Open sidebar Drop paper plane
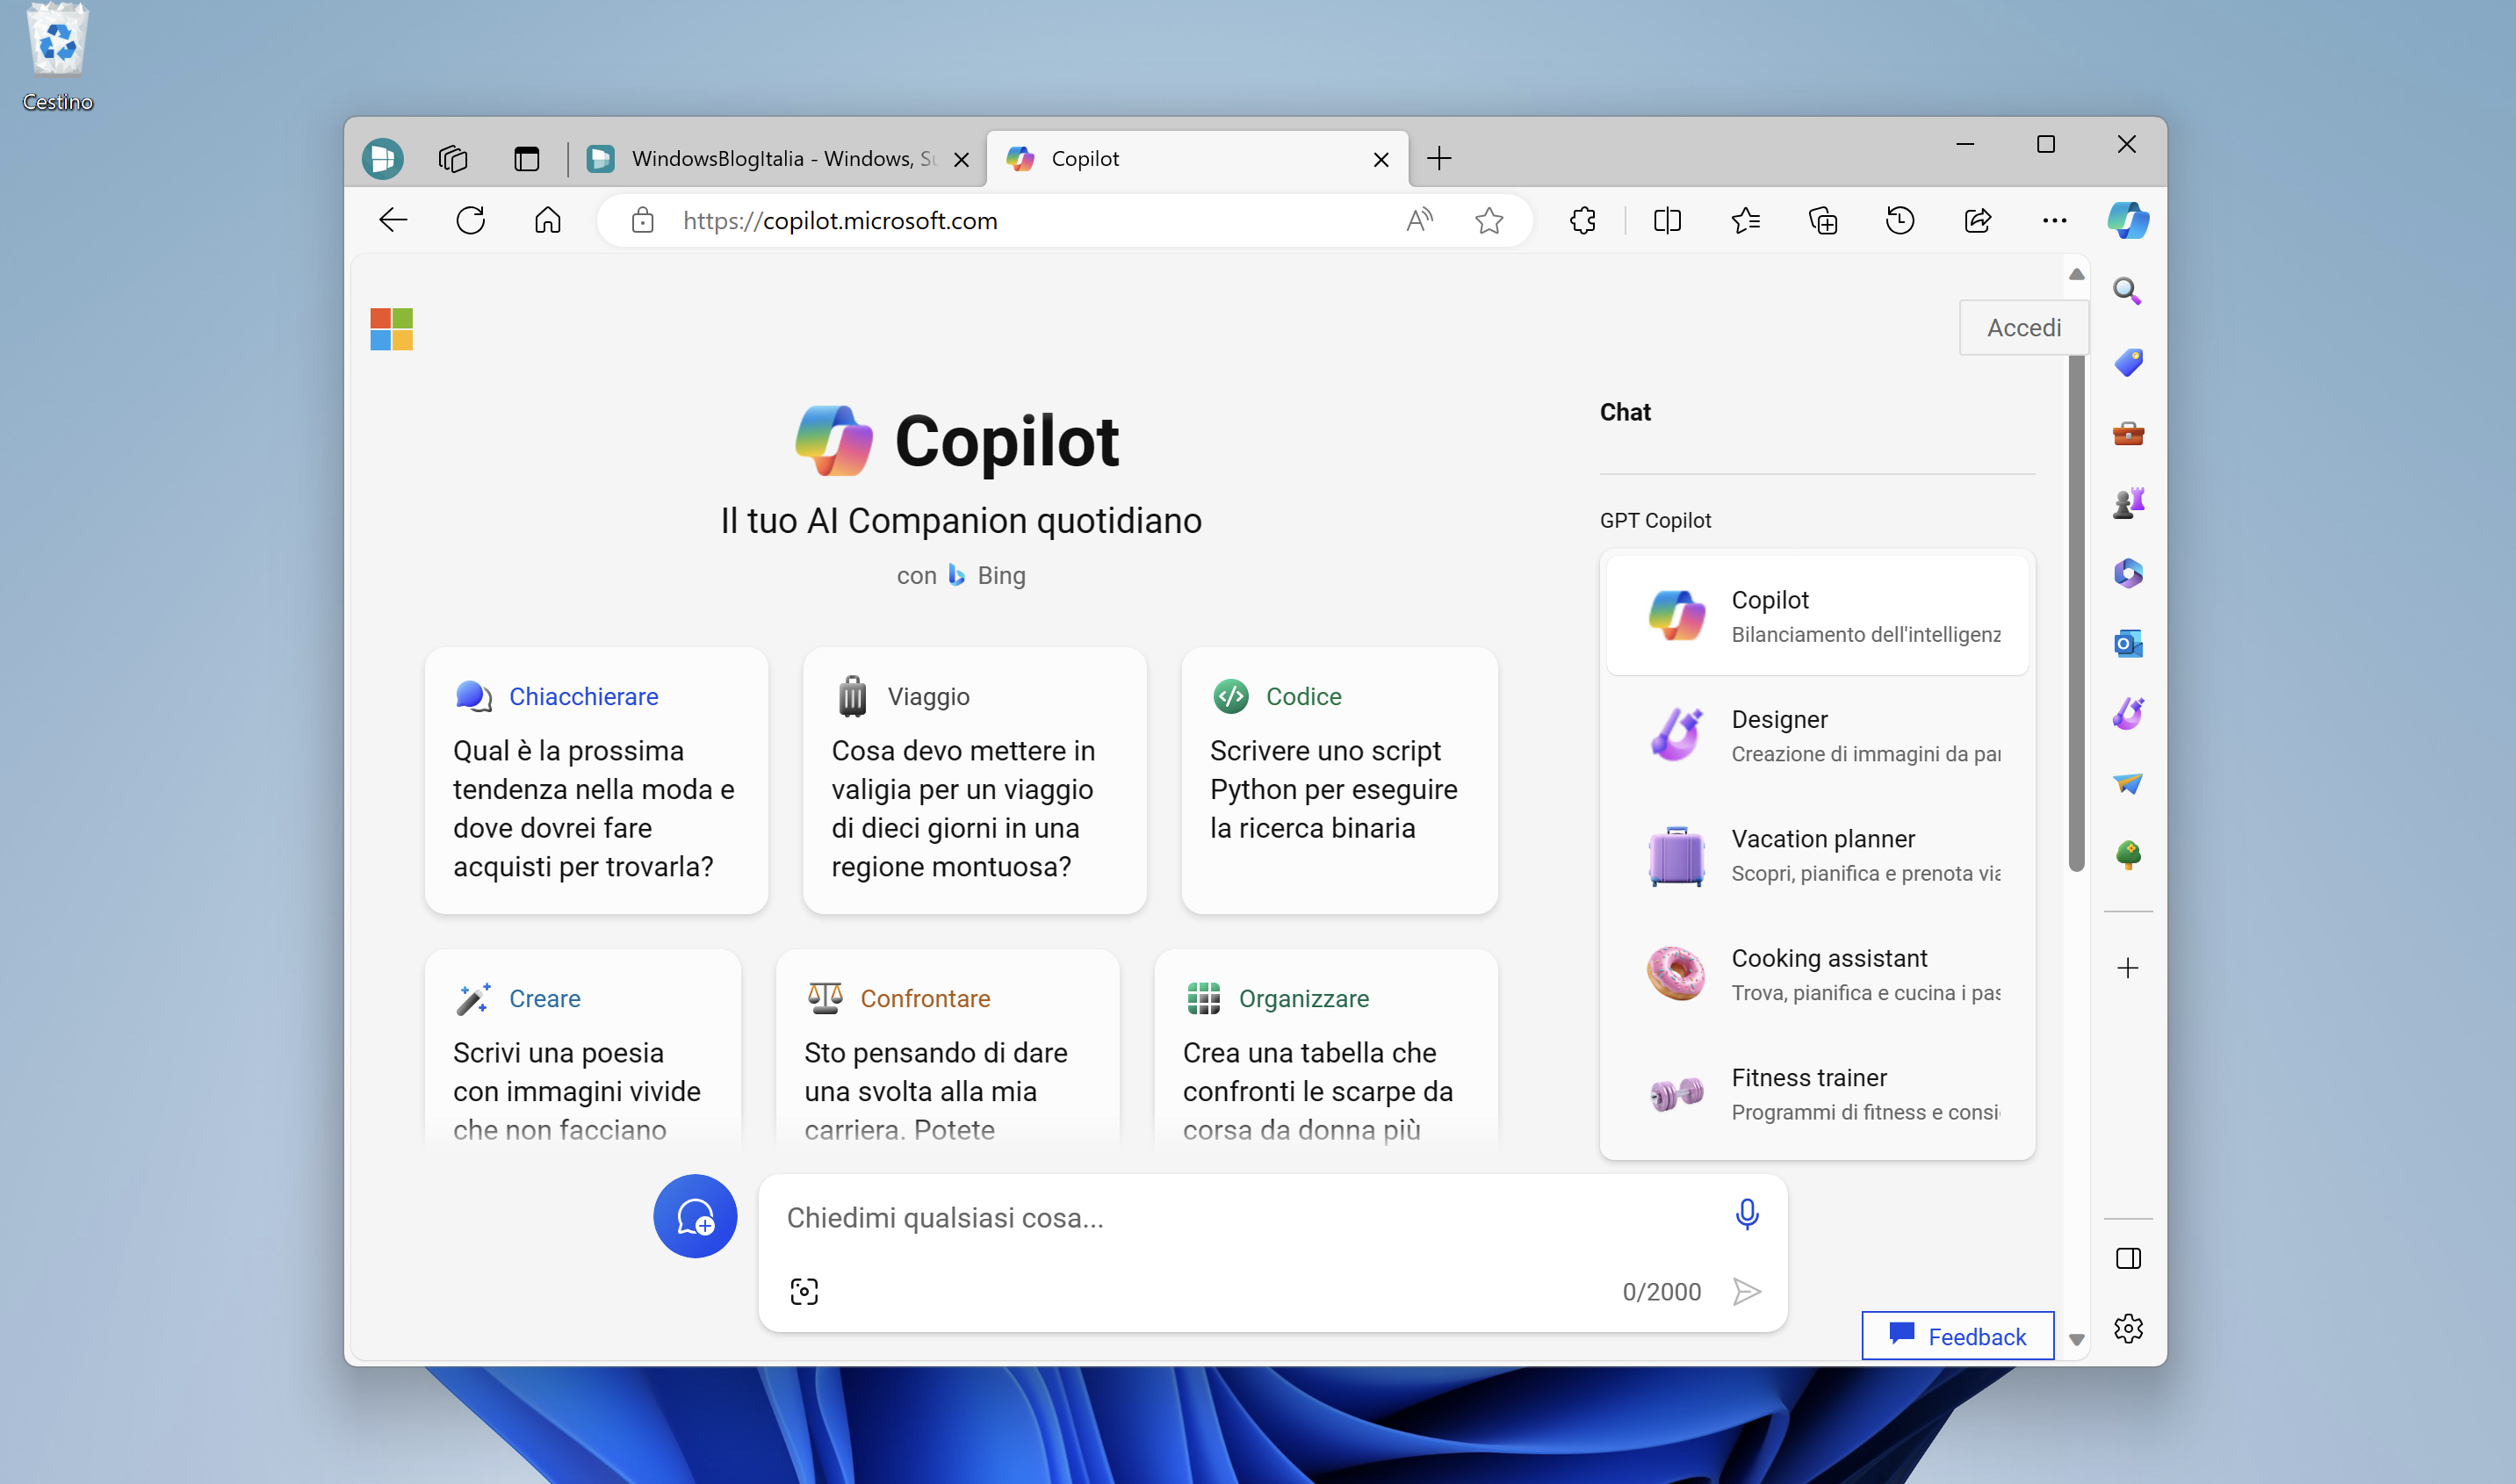2516x1484 pixels. (x=2128, y=783)
